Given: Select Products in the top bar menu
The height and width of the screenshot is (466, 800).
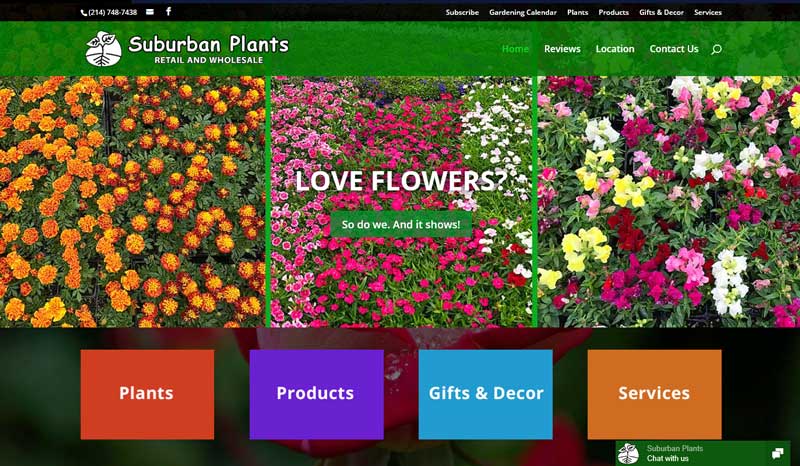Looking at the screenshot, I should (614, 12).
